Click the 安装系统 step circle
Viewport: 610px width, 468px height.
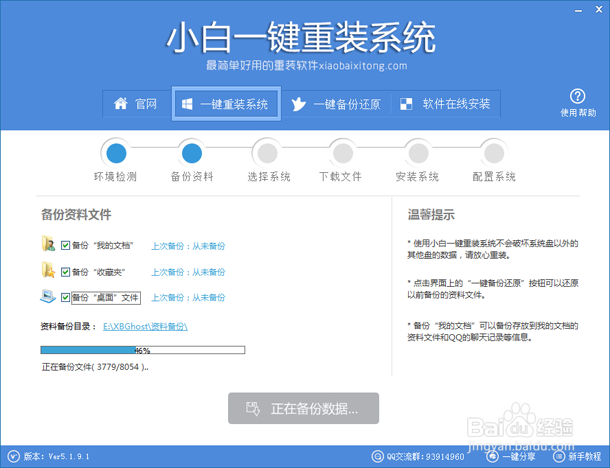[x=419, y=153]
